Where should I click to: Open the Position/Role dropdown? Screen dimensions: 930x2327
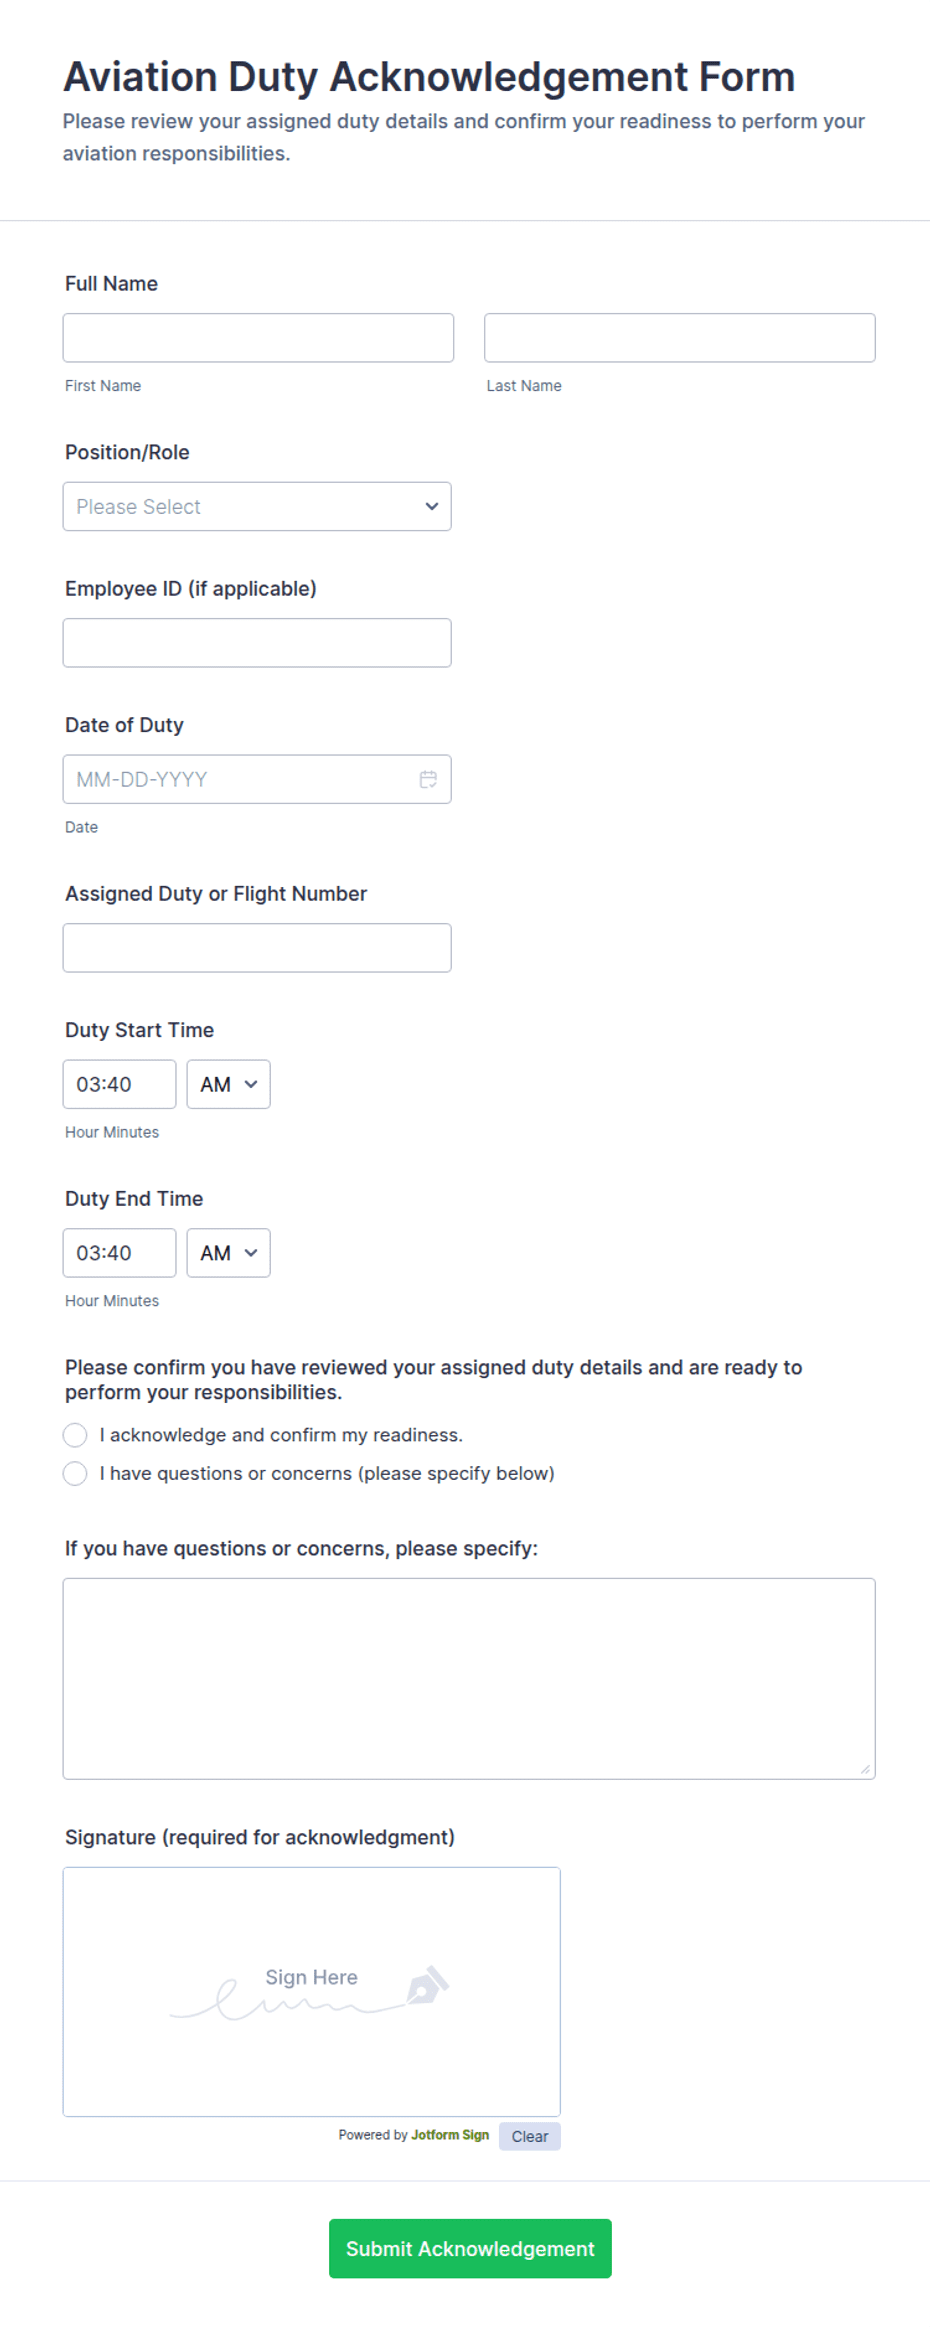coord(257,506)
